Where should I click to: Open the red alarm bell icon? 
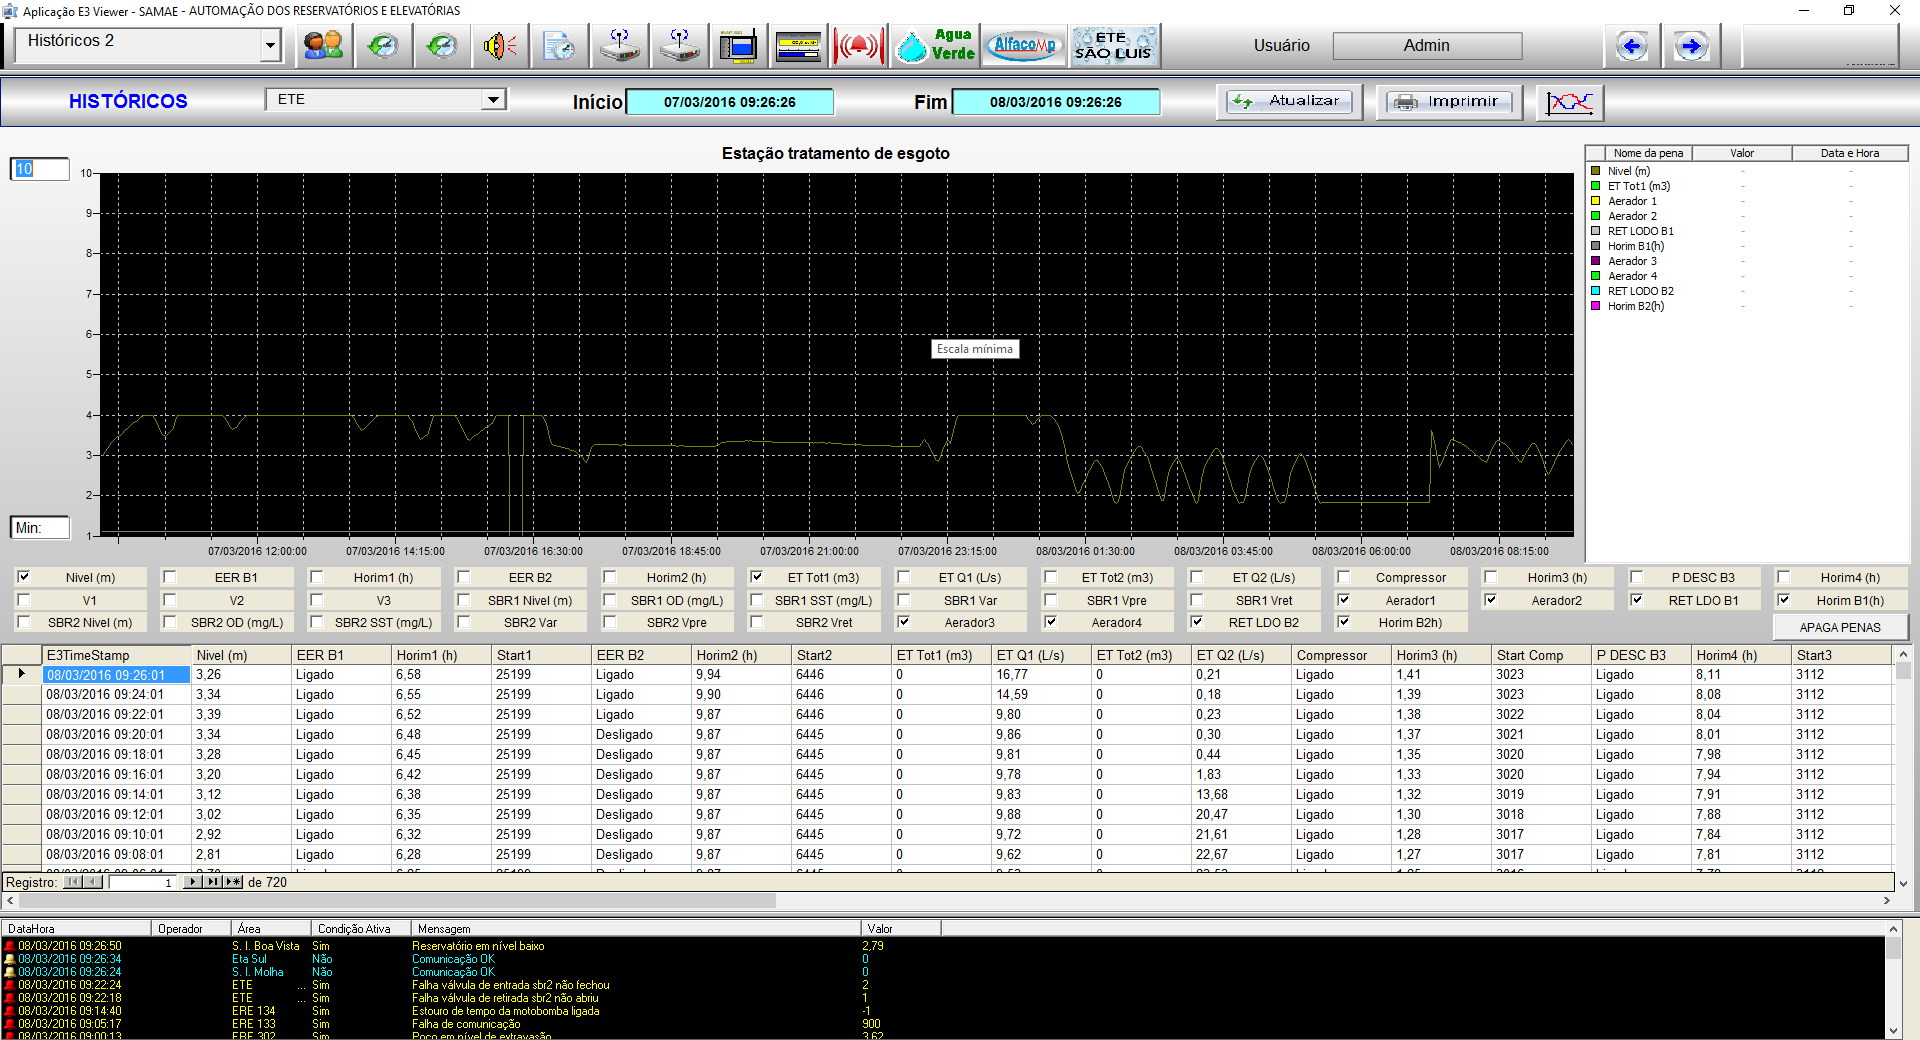(x=858, y=46)
